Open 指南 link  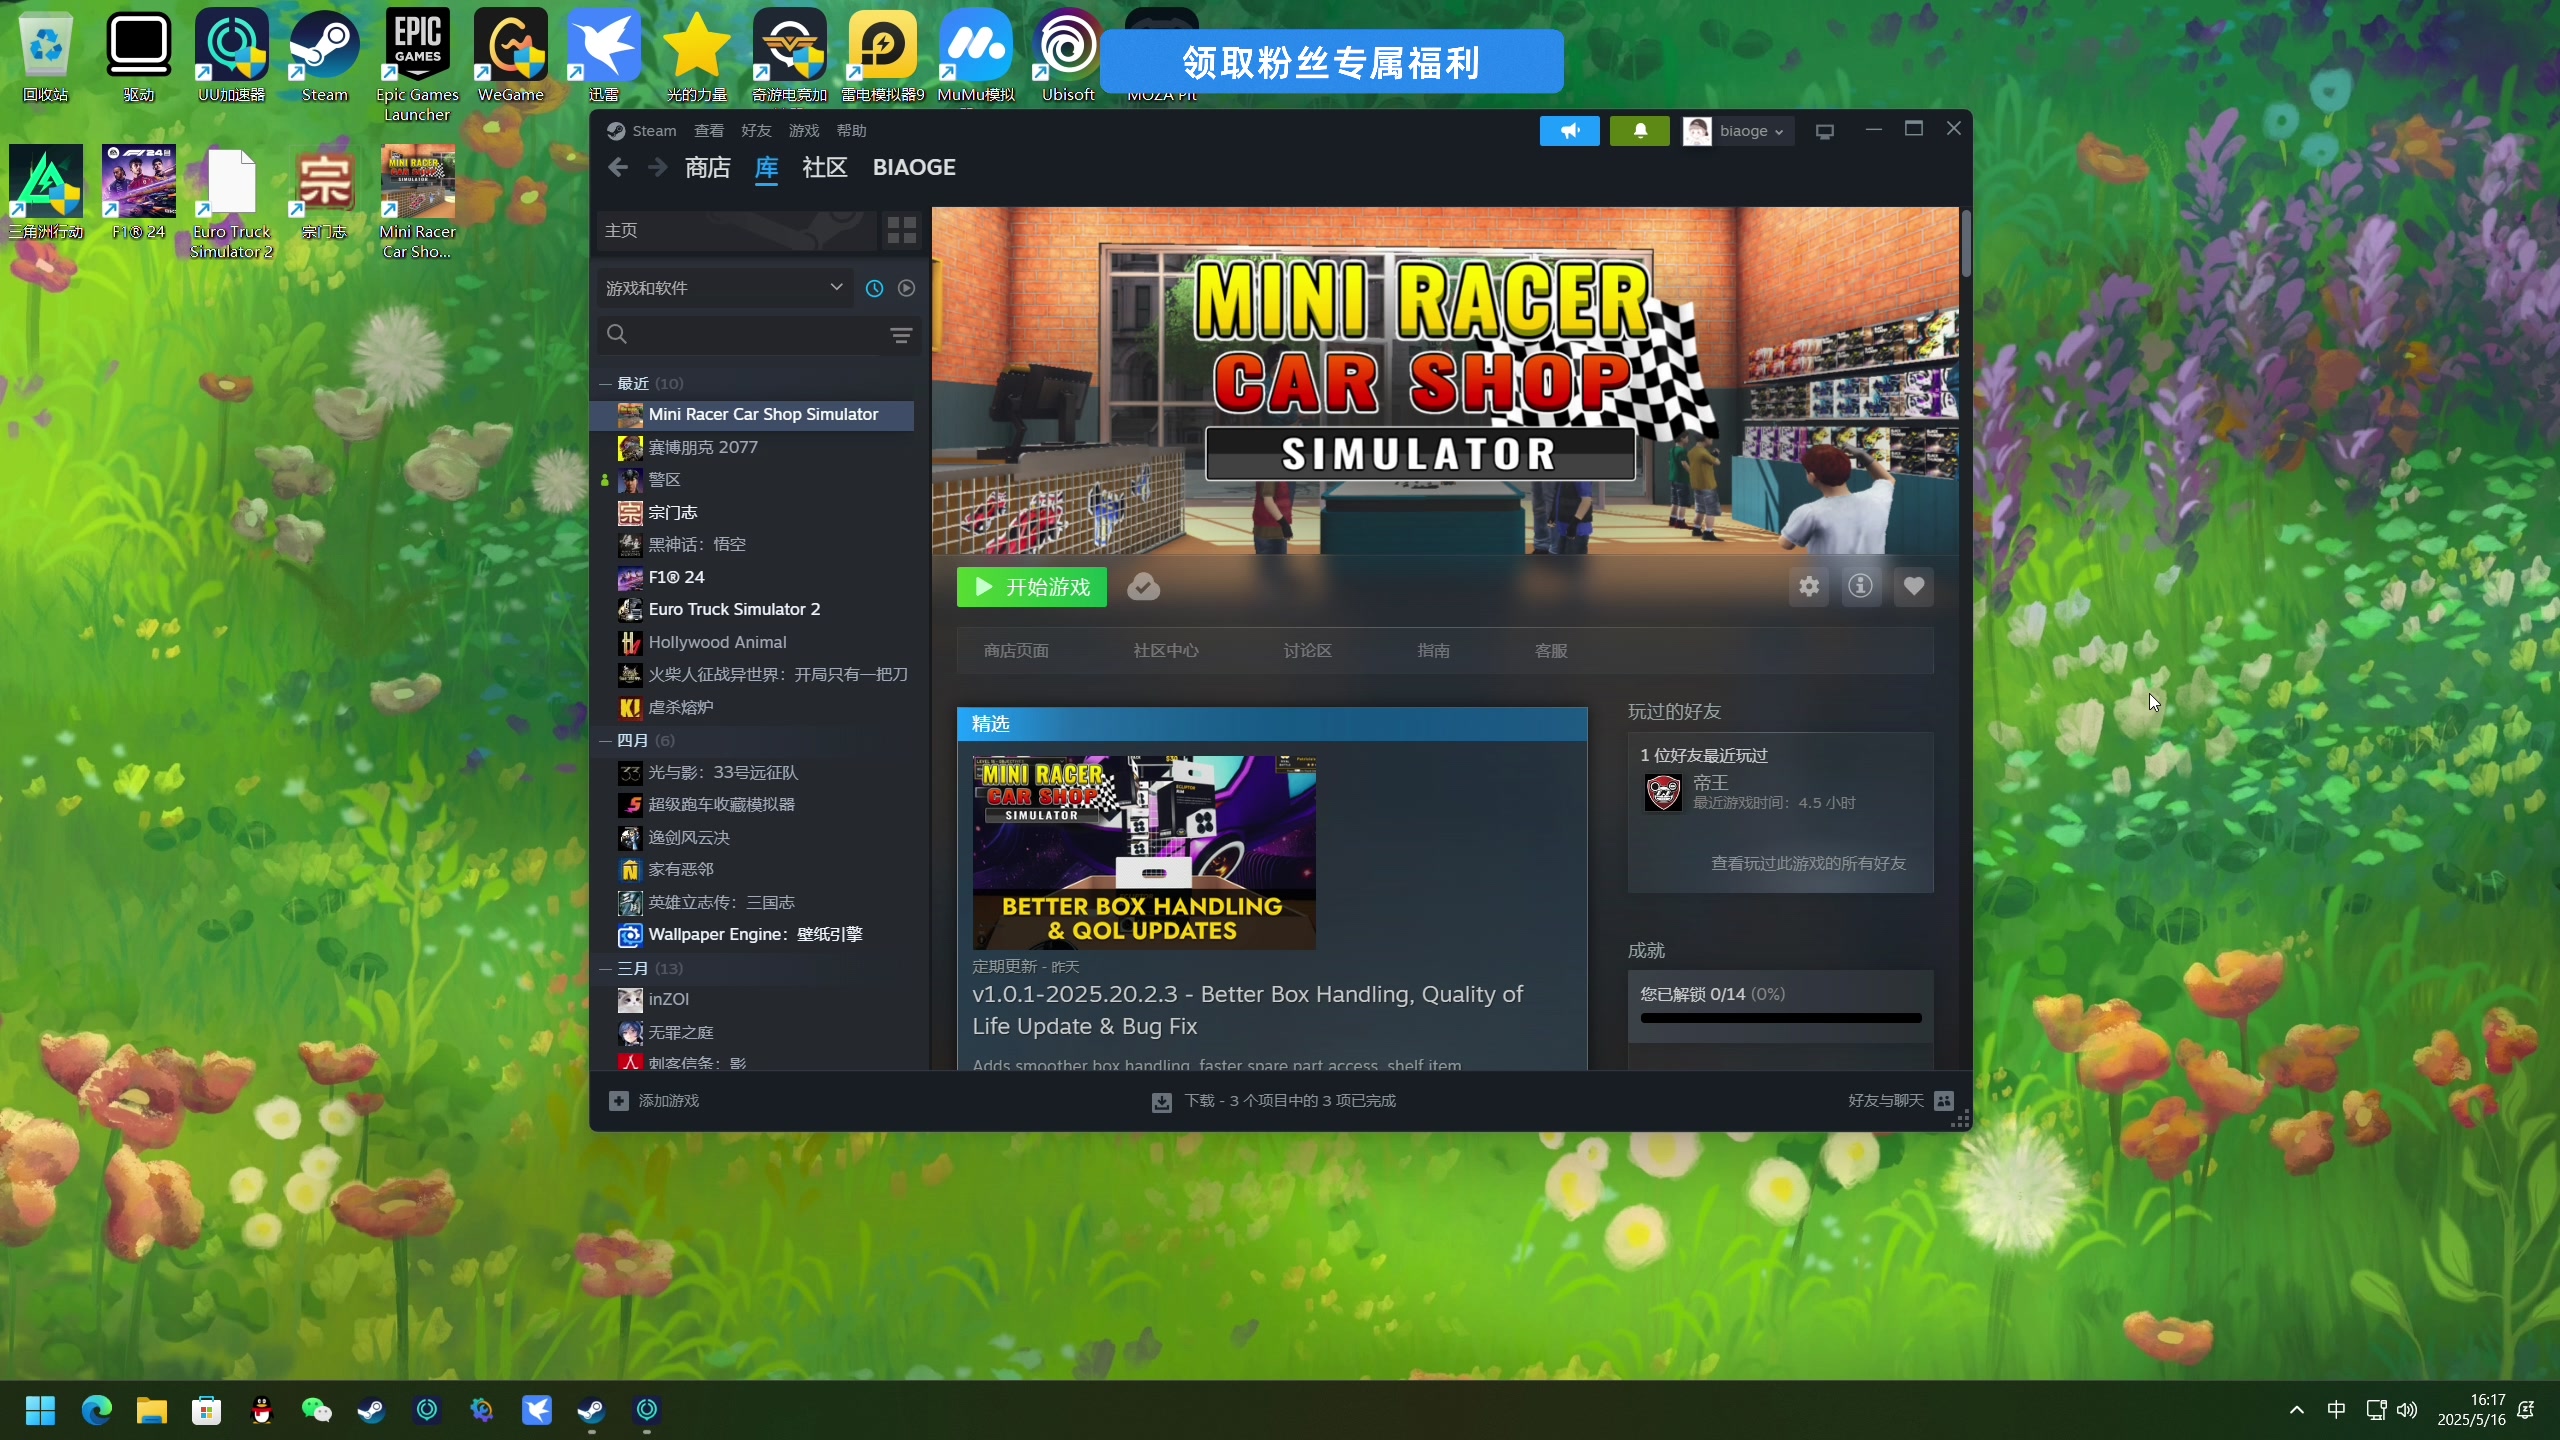pyautogui.click(x=1433, y=651)
